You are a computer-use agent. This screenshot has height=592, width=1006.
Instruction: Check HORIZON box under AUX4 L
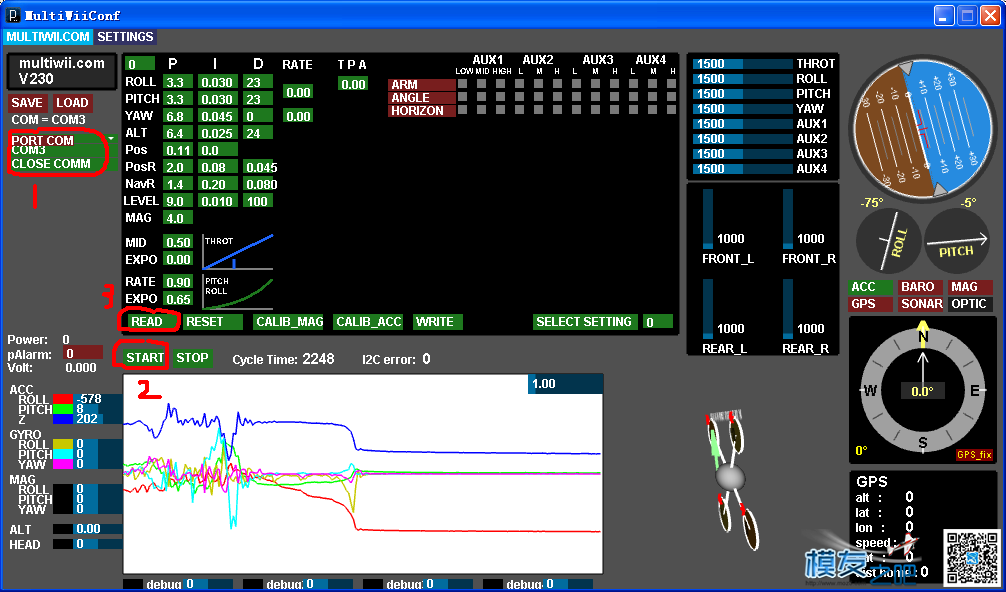[634, 110]
